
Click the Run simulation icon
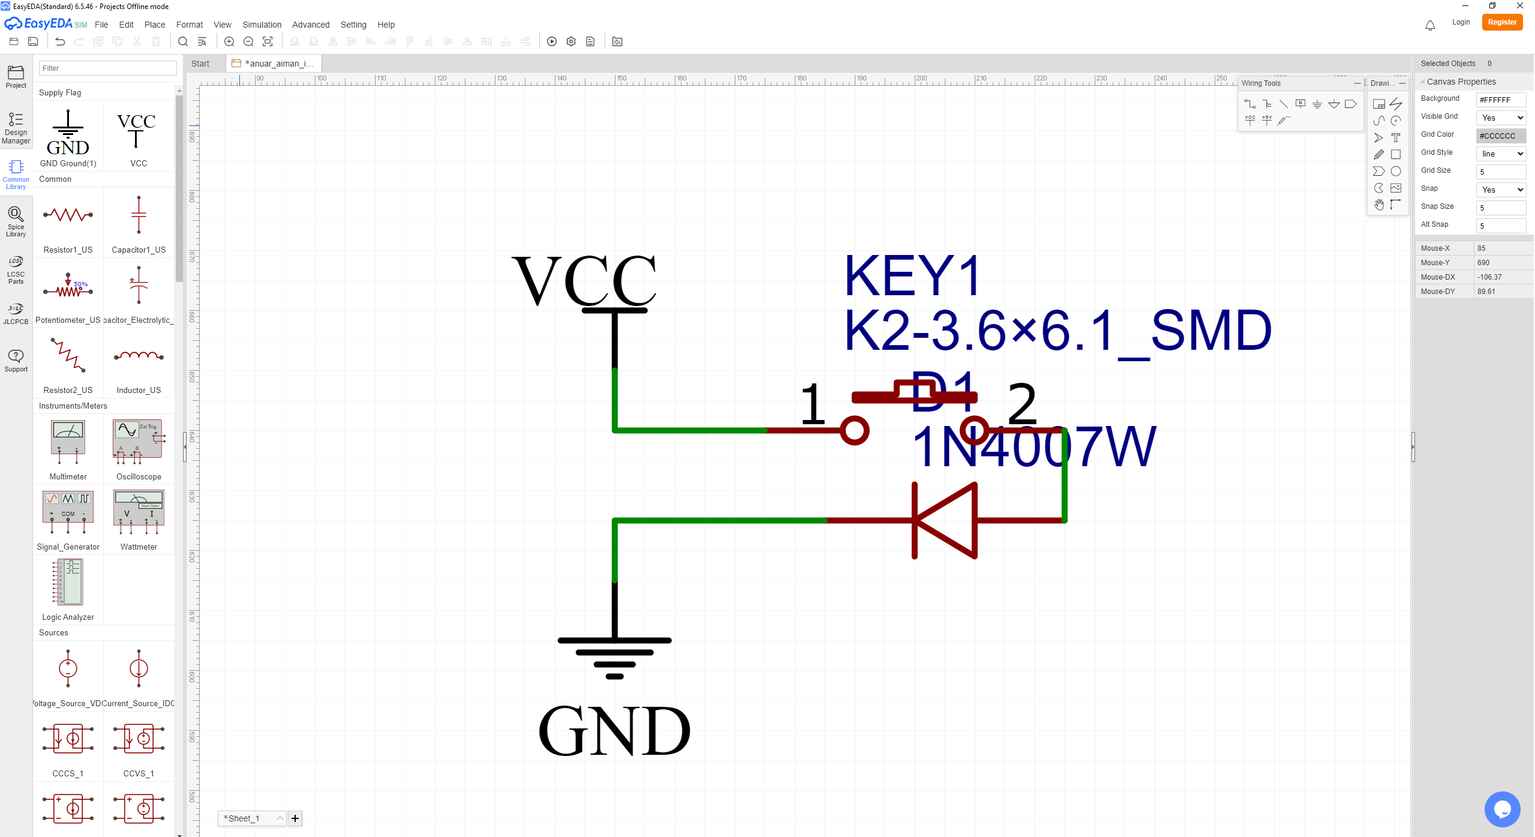coord(552,41)
